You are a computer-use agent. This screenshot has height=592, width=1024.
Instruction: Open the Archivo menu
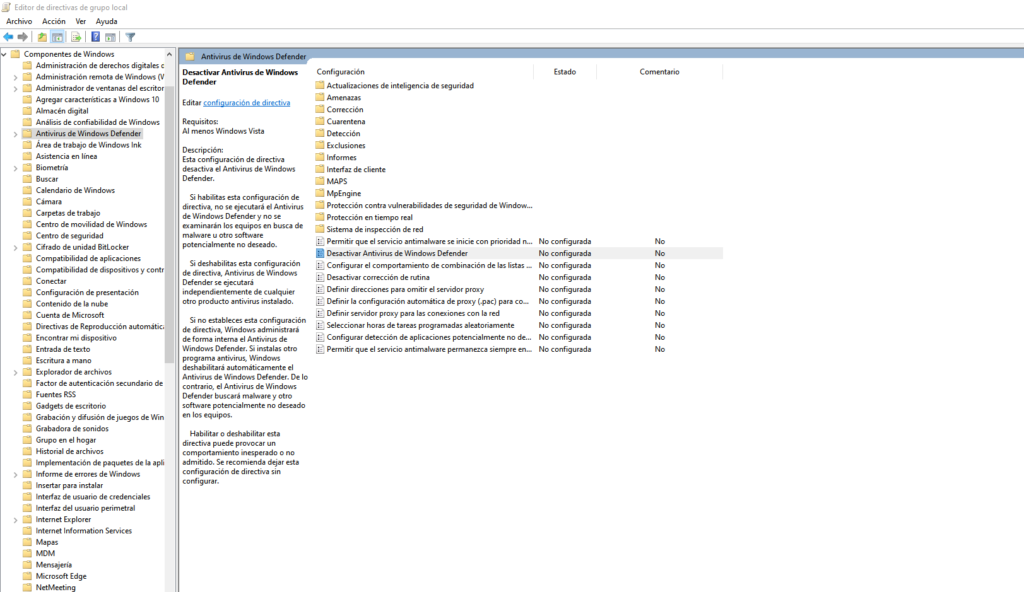[19, 22]
